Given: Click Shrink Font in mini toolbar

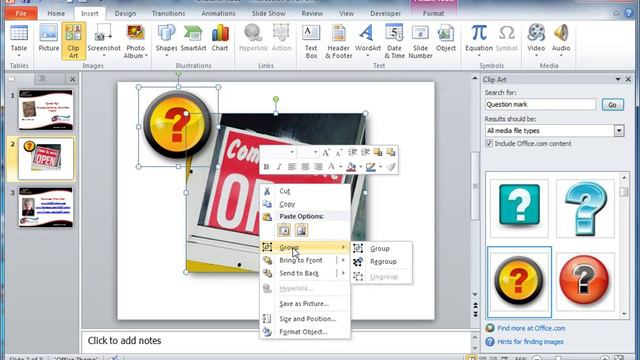Looking at the screenshot, I should 338,153.
